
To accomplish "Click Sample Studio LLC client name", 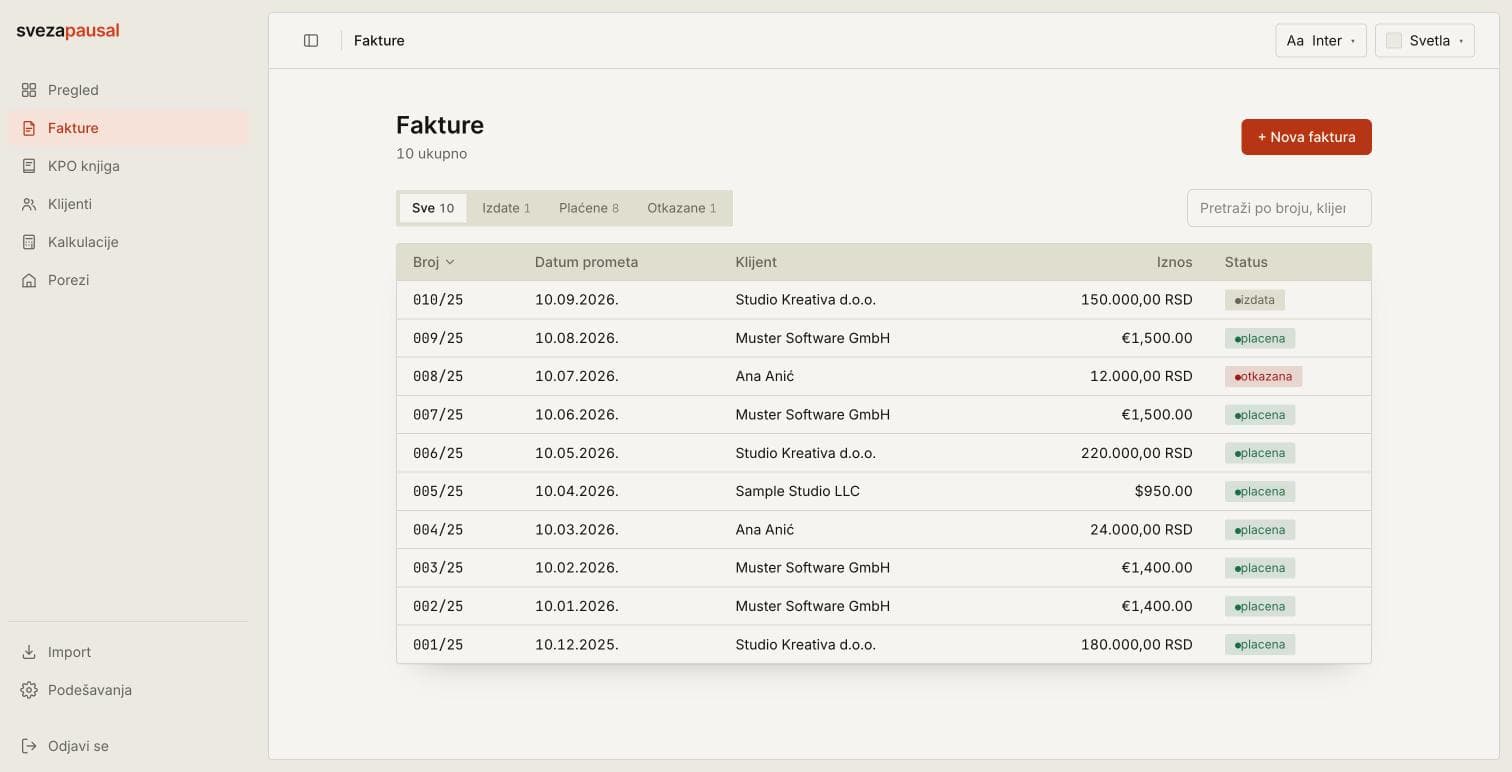I will click(x=797, y=492).
